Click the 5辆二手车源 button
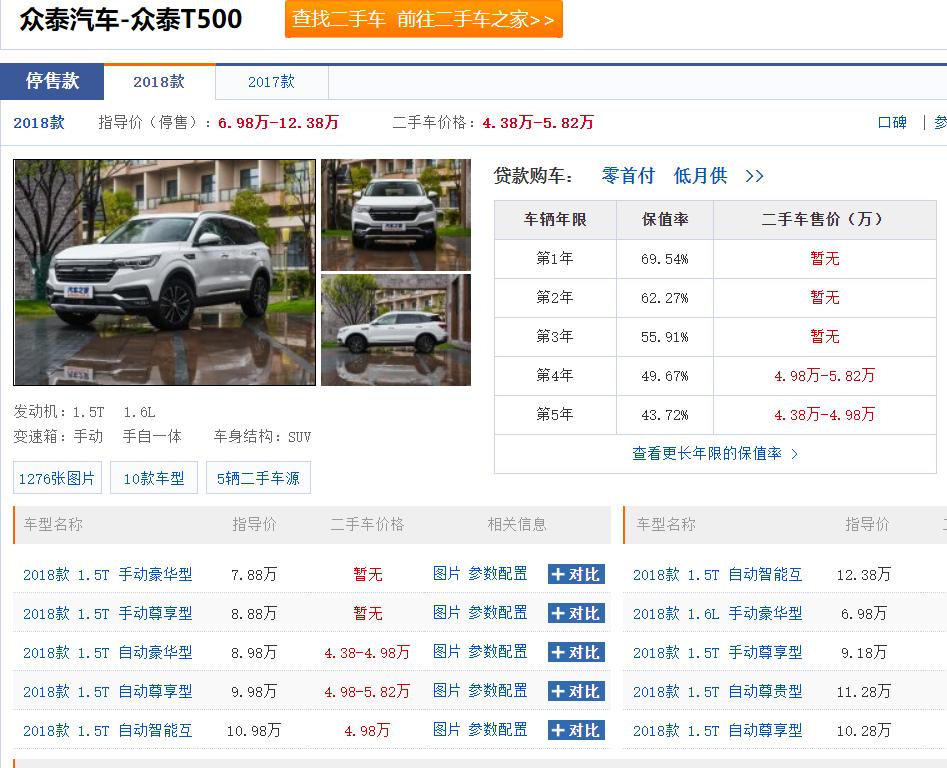 pos(258,477)
